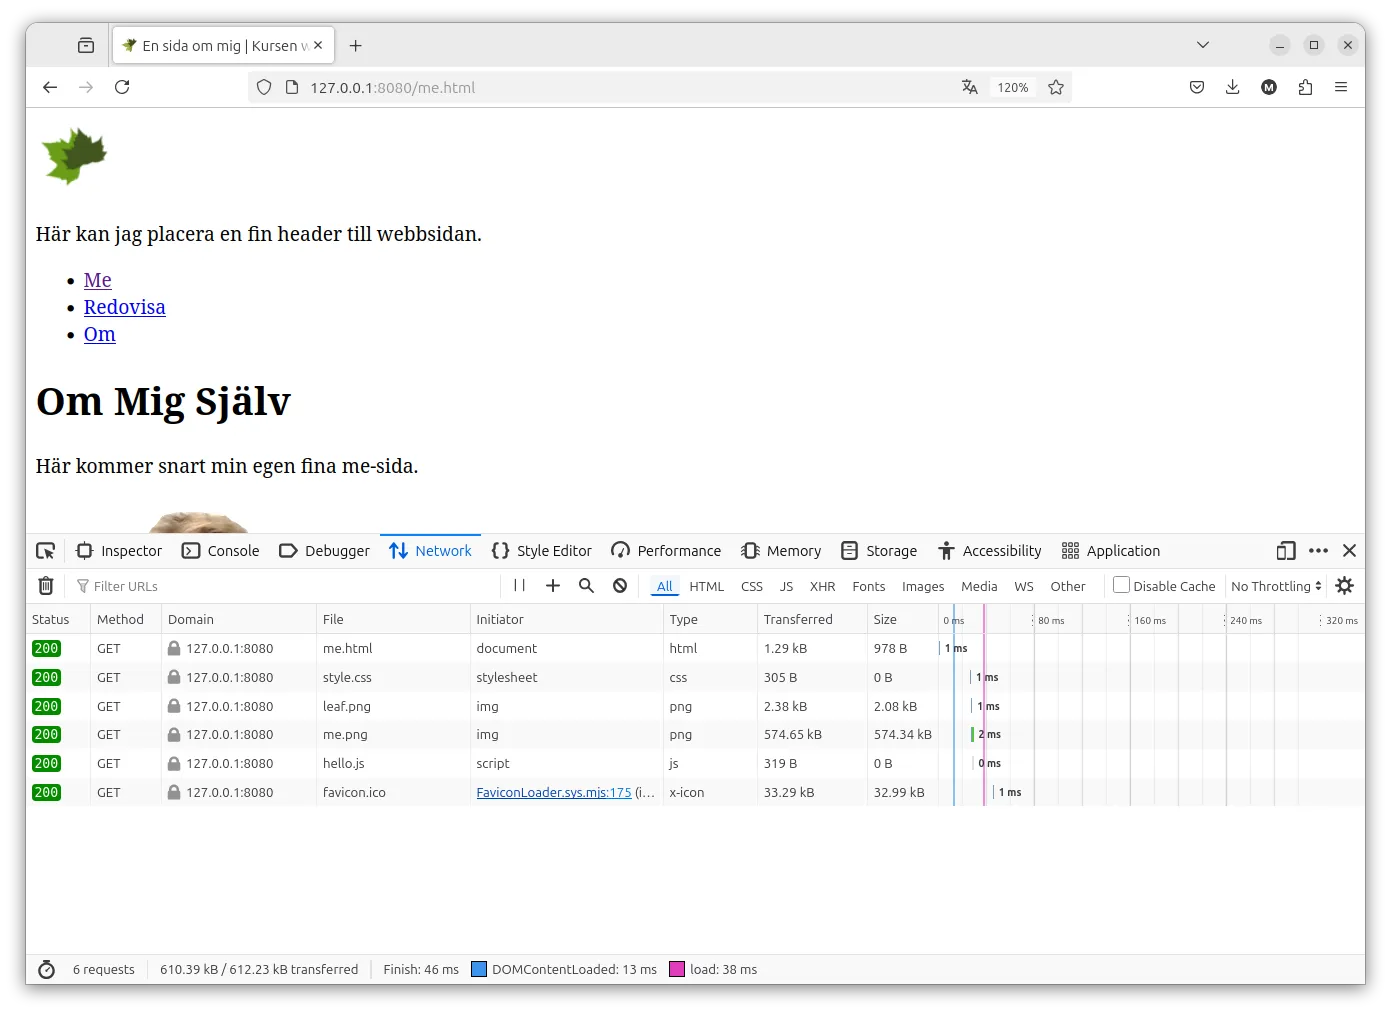The width and height of the screenshot is (1391, 1013).
Task: Reload the current page
Action: 122,87
